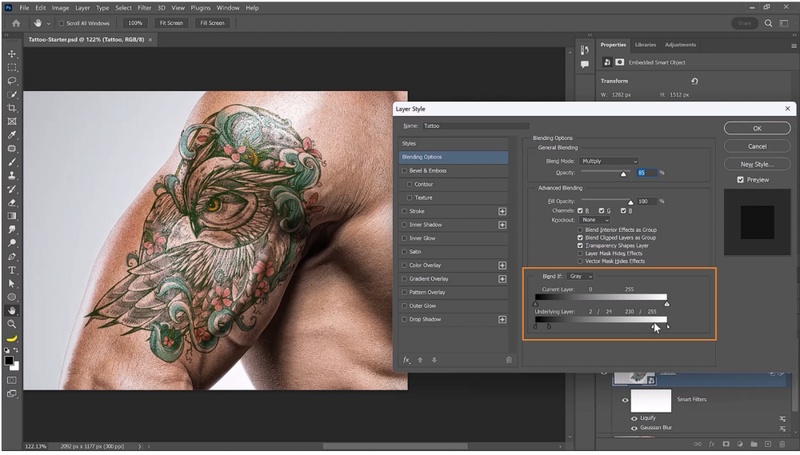Select the Rectangular Marquee tool

[12, 67]
